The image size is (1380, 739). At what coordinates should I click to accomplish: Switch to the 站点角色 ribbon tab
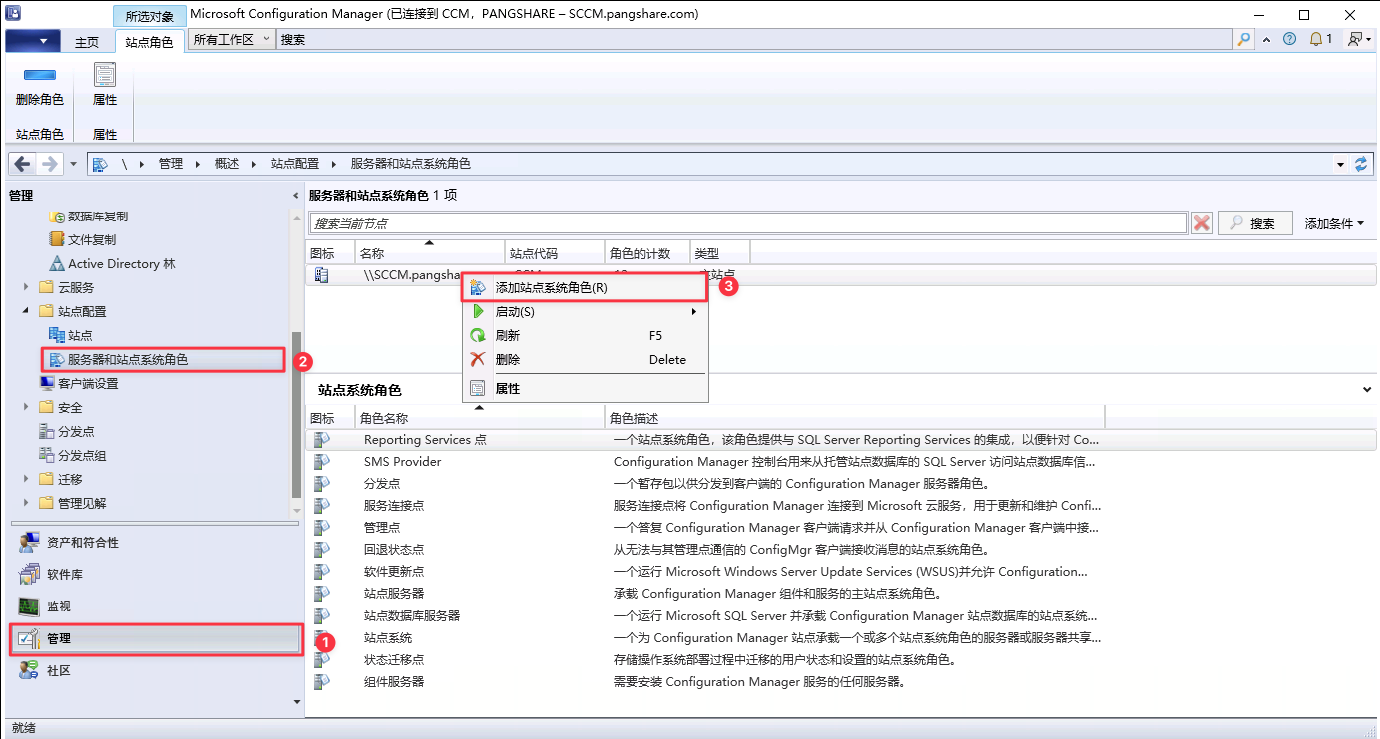[150, 42]
